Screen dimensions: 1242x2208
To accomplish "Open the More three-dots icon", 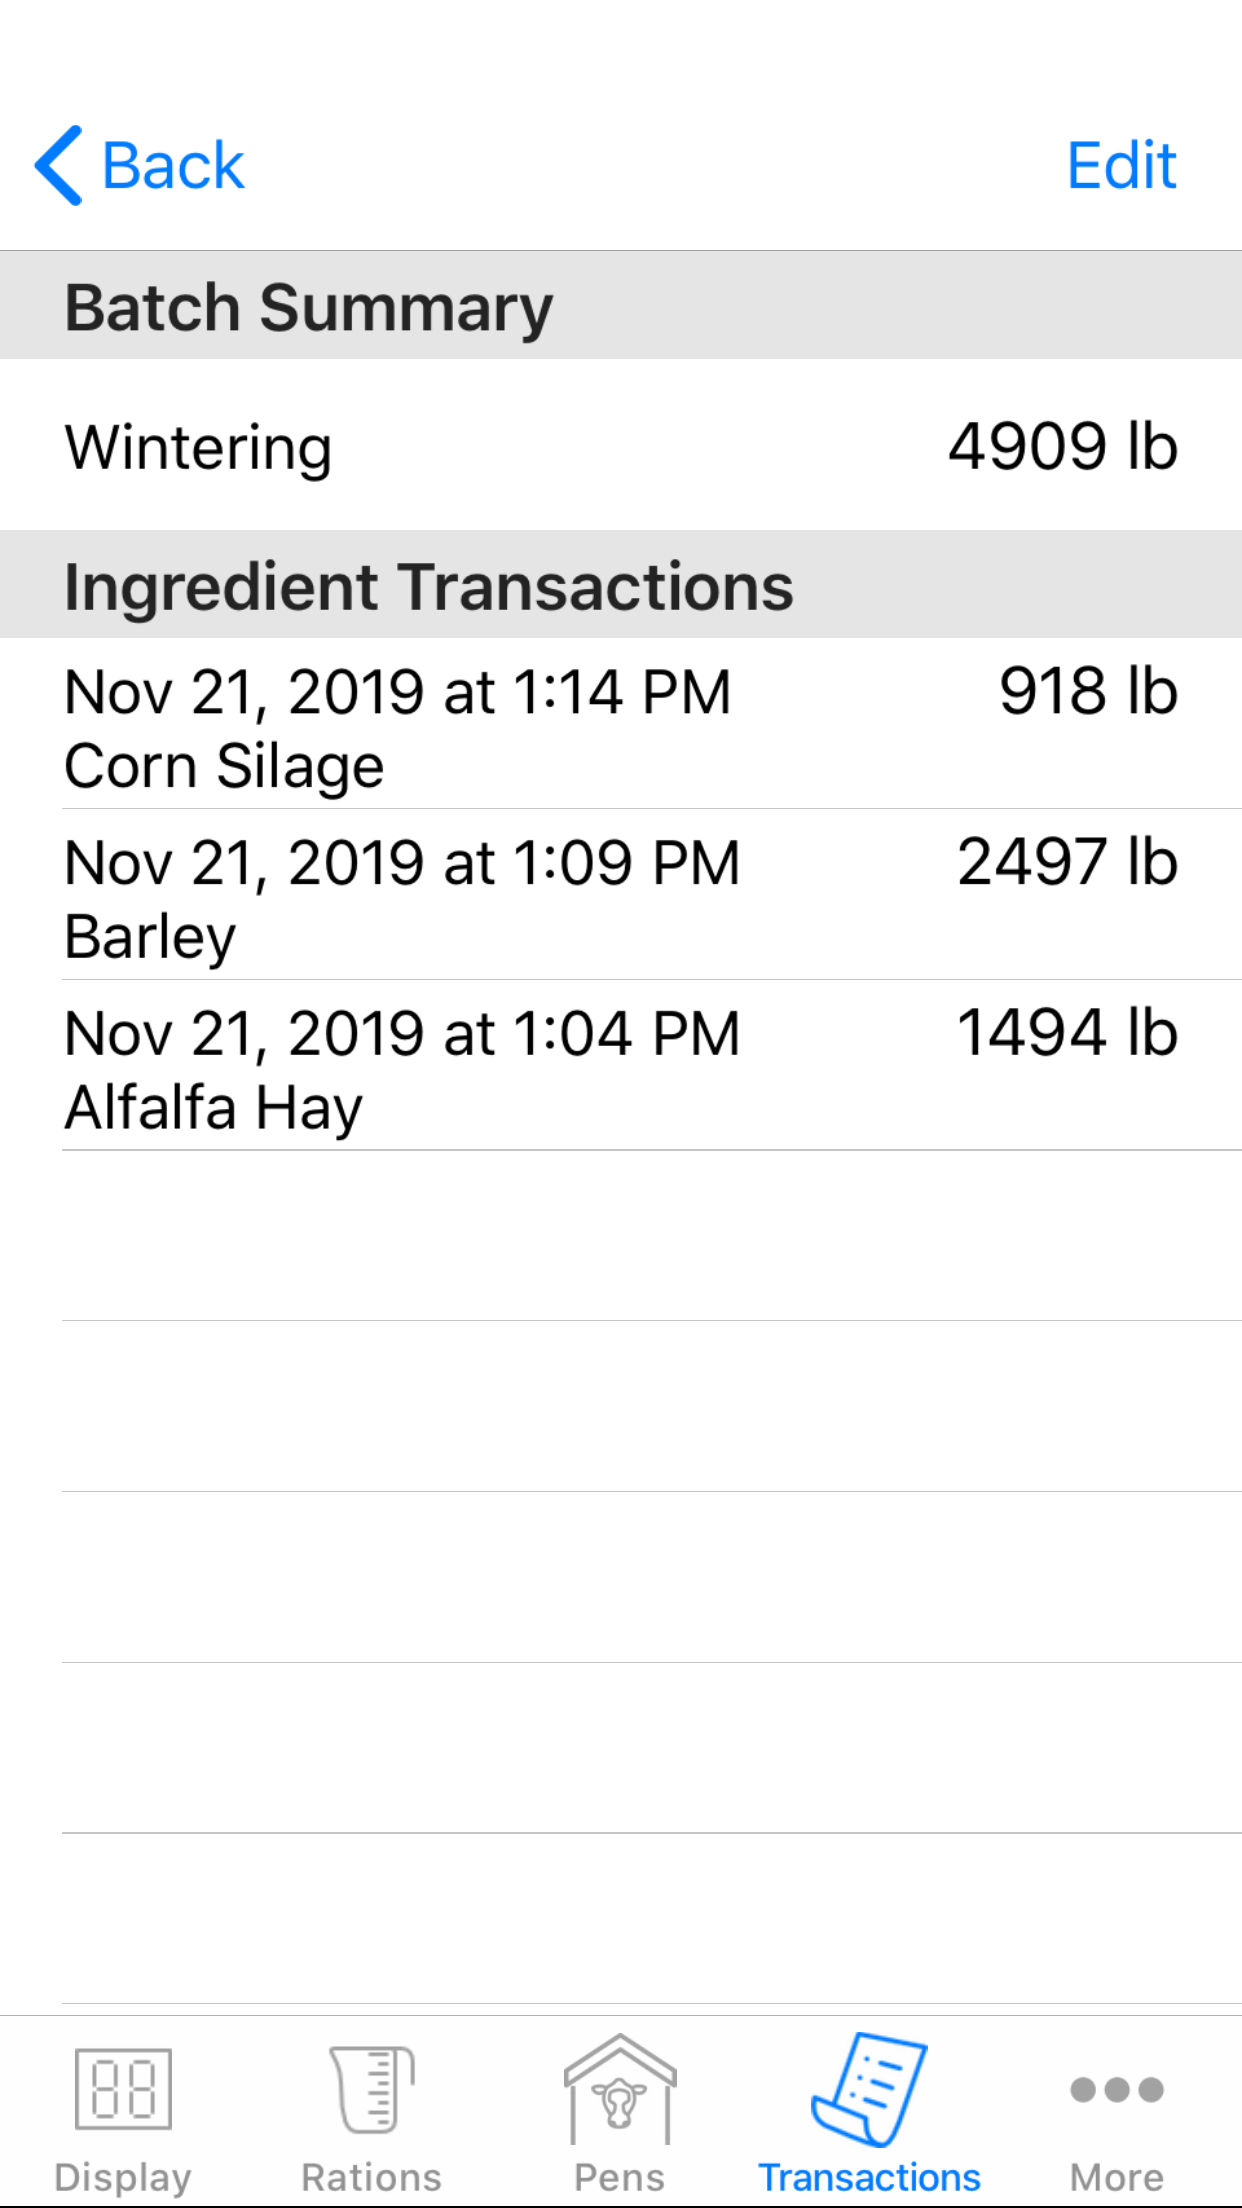I will coord(1116,2089).
